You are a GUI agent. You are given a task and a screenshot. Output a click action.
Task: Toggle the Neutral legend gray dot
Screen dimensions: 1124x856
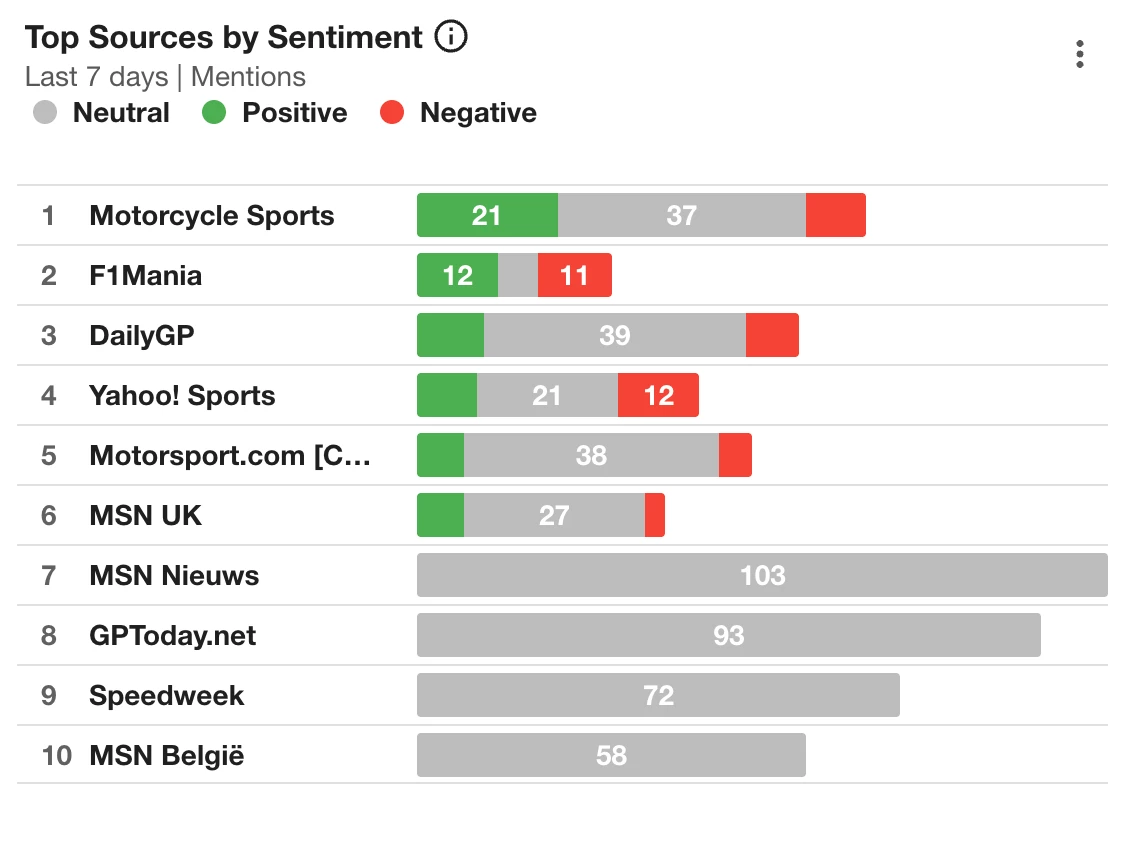46,113
